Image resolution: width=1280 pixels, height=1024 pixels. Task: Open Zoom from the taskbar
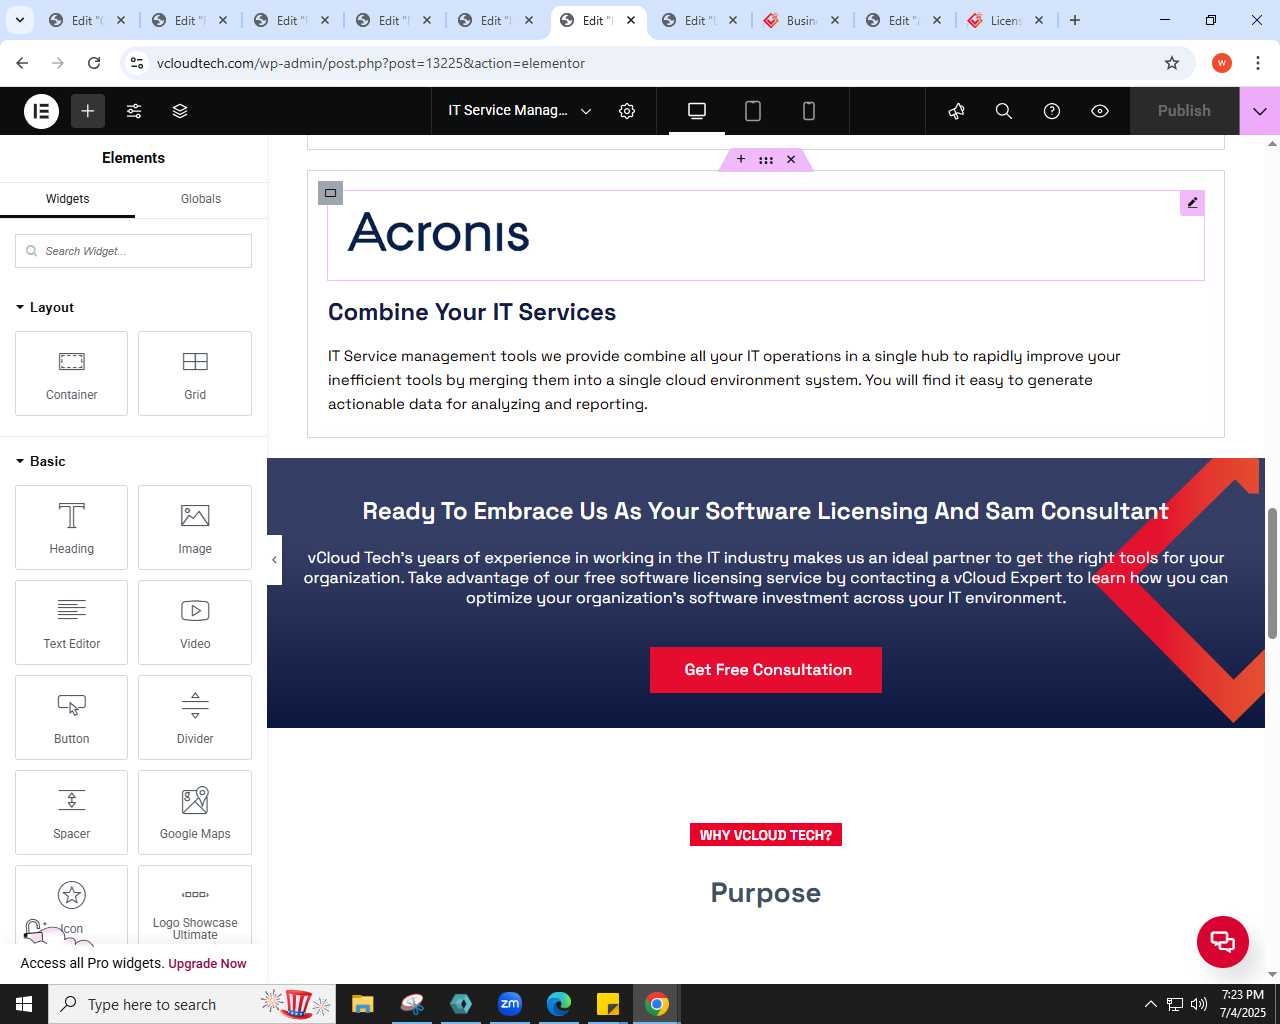[x=510, y=1004]
